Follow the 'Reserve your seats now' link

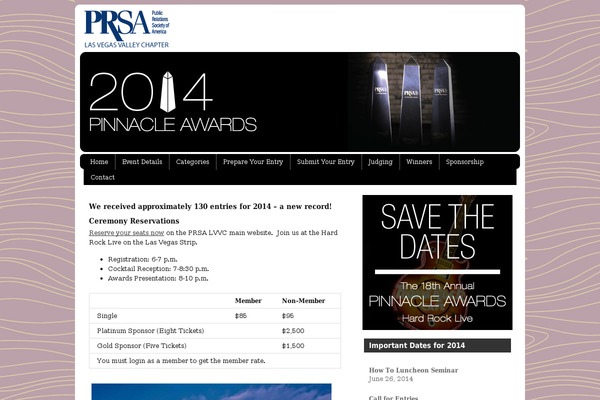pos(126,233)
